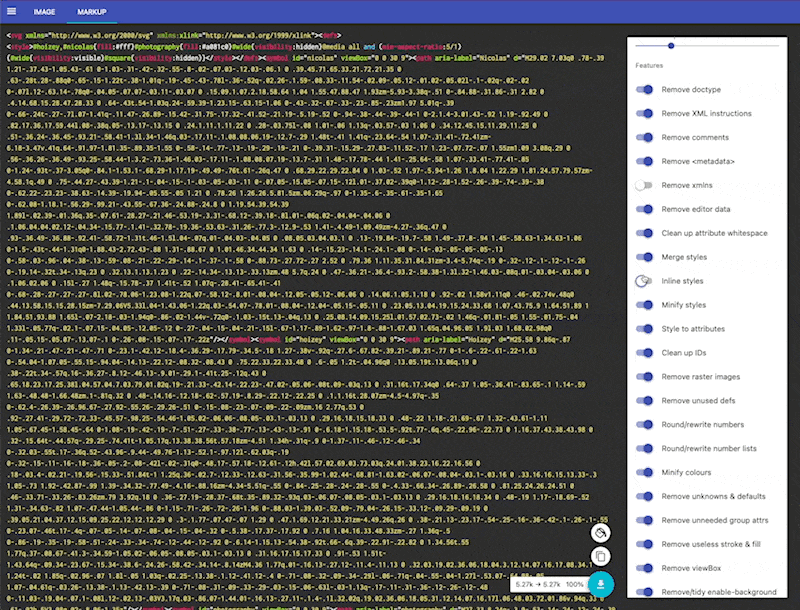The image size is (800, 610).
Task: Toggle Remove/tidy enable-background switch
Action: click(x=644, y=592)
